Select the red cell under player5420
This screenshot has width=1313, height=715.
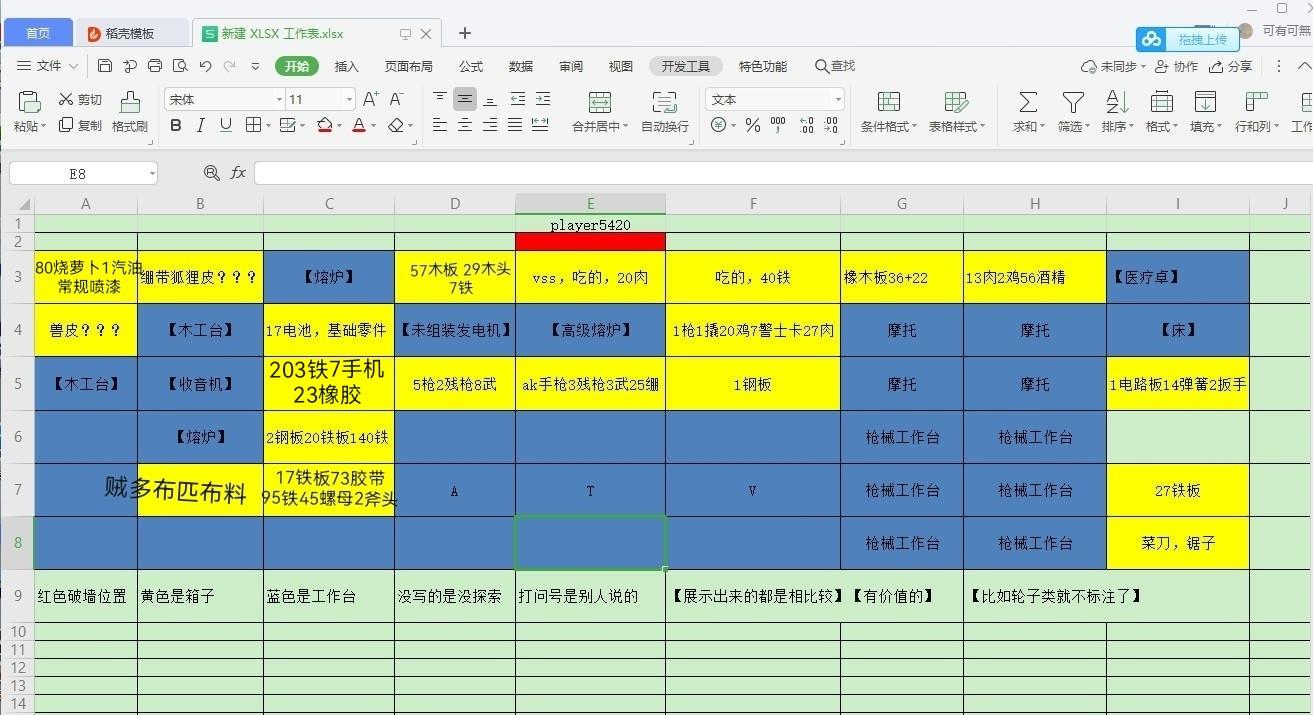click(590, 241)
